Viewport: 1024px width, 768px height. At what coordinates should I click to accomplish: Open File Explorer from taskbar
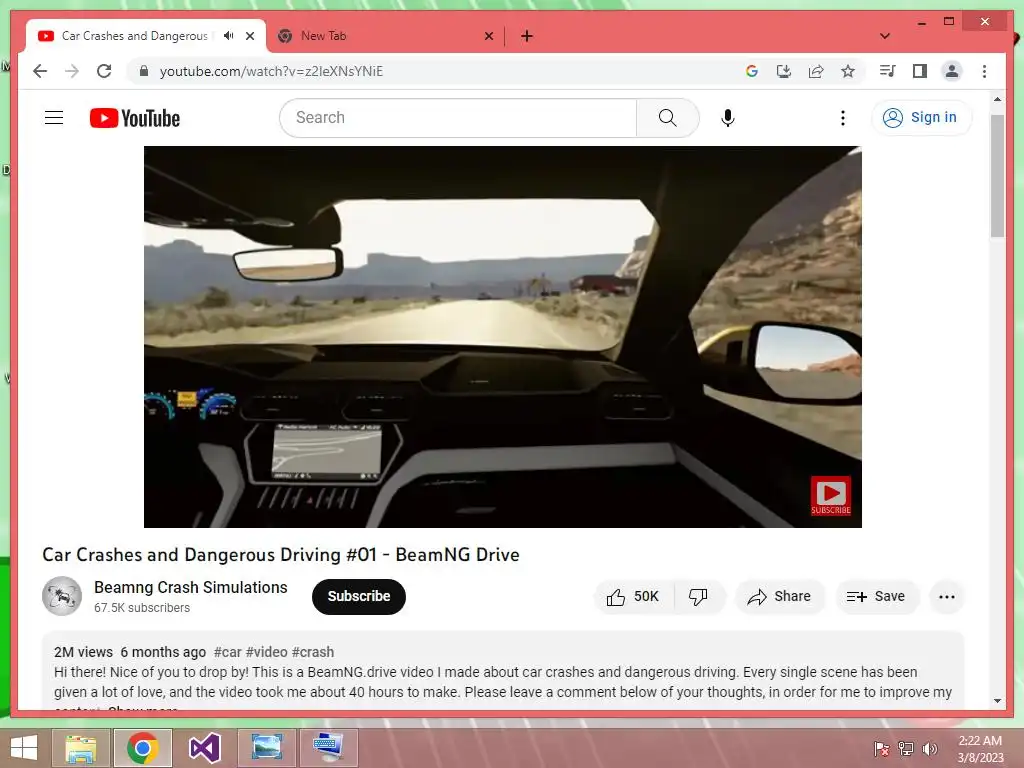coord(80,748)
